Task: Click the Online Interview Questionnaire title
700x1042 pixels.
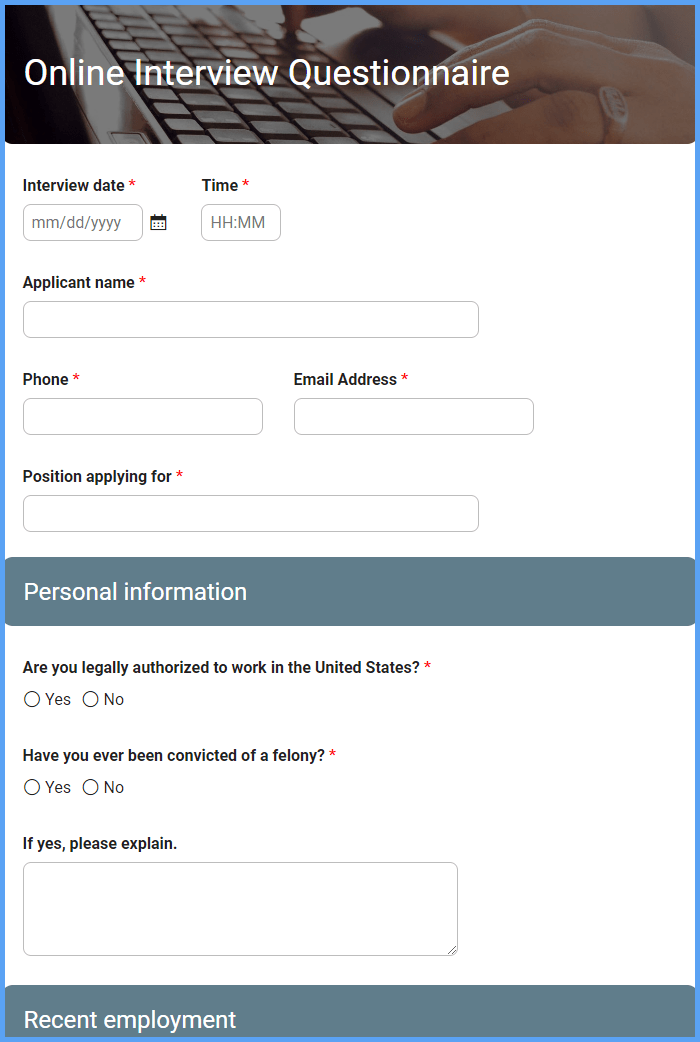Action: 267,72
